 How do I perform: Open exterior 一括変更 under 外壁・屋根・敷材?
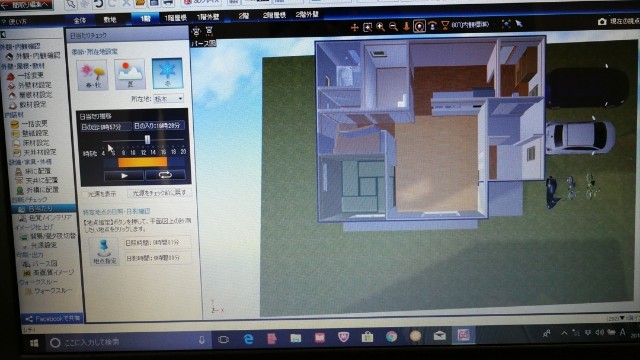click(26, 76)
